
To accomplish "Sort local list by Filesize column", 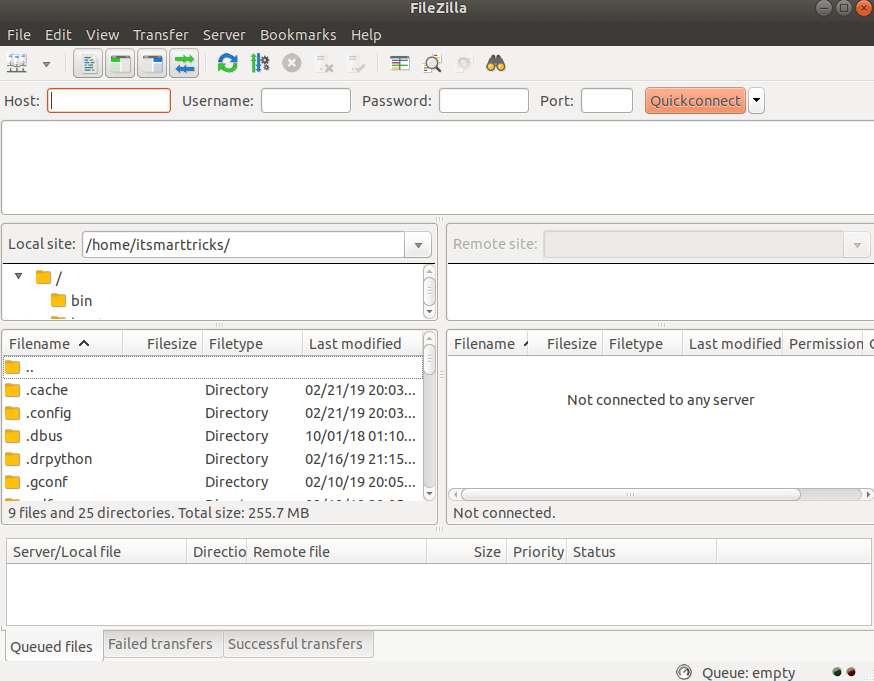I will point(162,344).
